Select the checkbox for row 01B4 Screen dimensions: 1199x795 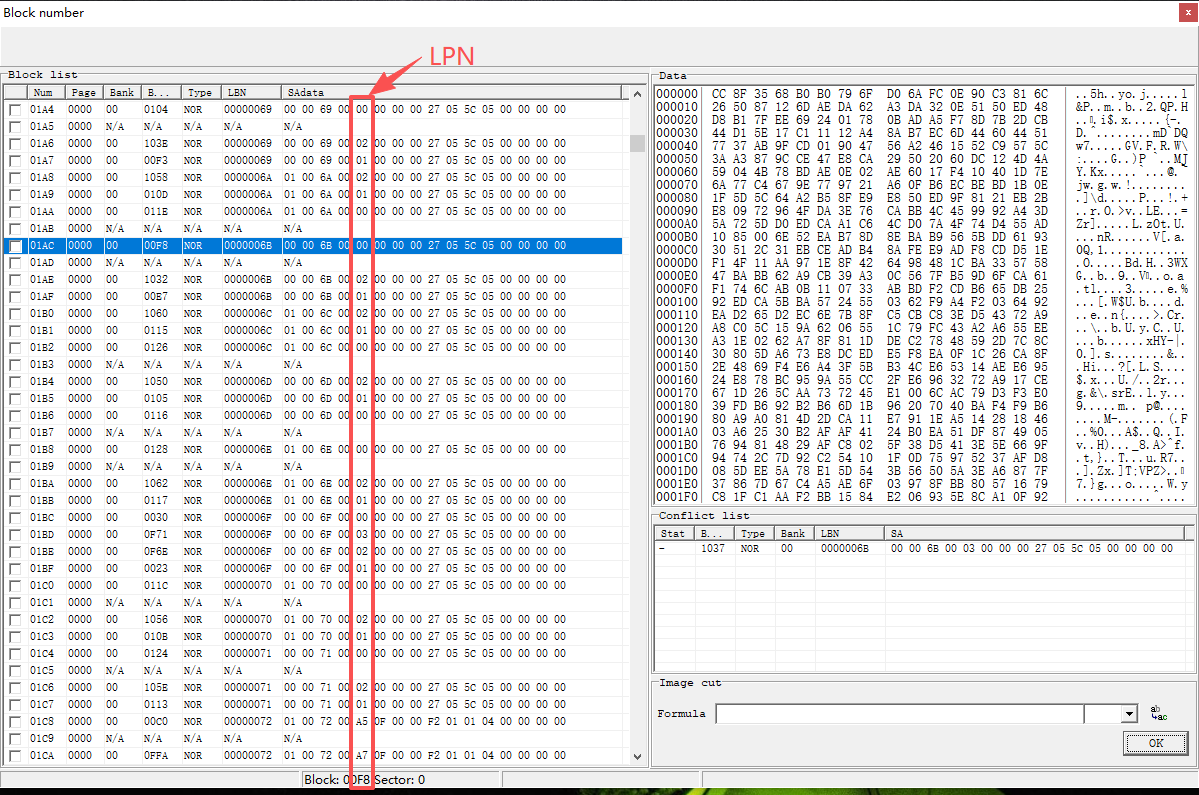point(15,381)
